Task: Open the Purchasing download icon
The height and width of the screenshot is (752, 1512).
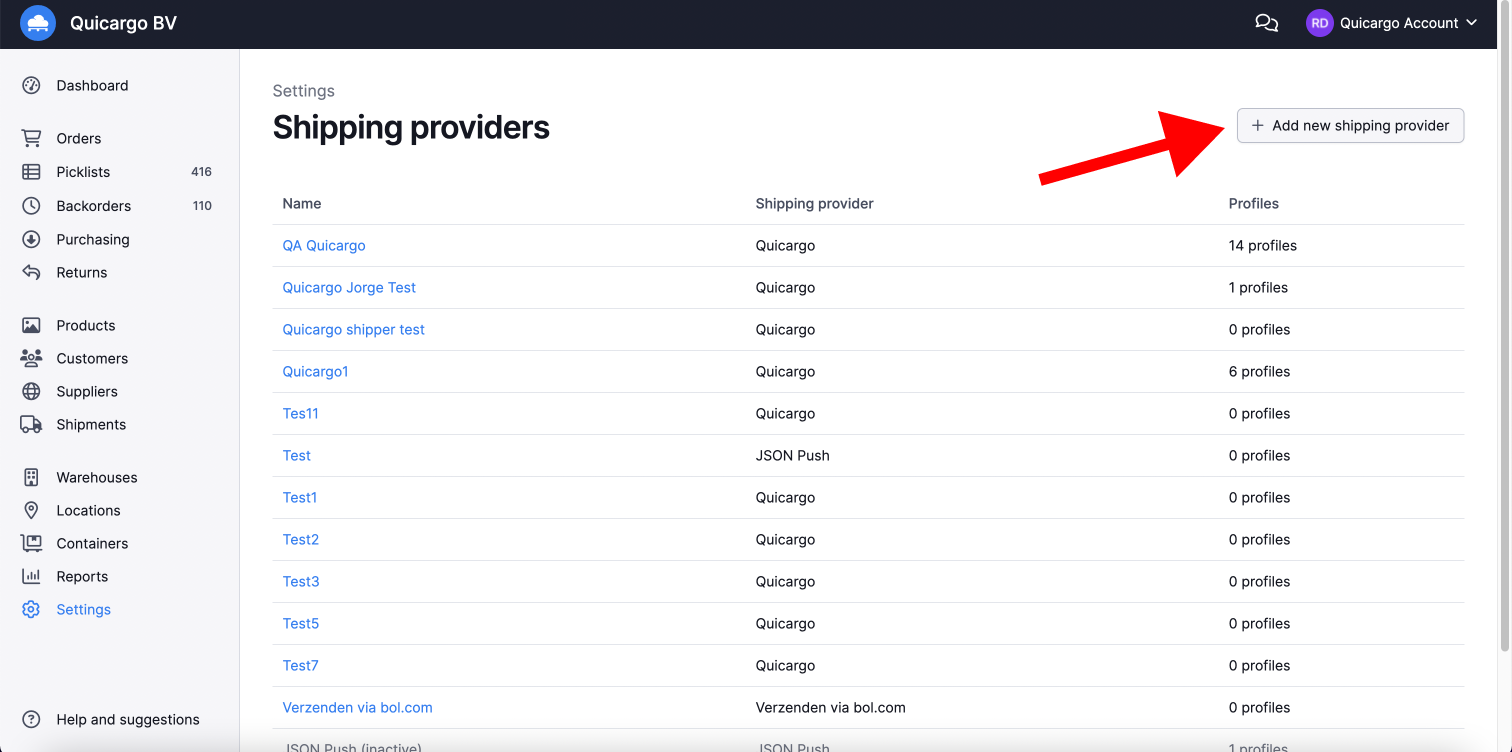Action: (x=31, y=240)
